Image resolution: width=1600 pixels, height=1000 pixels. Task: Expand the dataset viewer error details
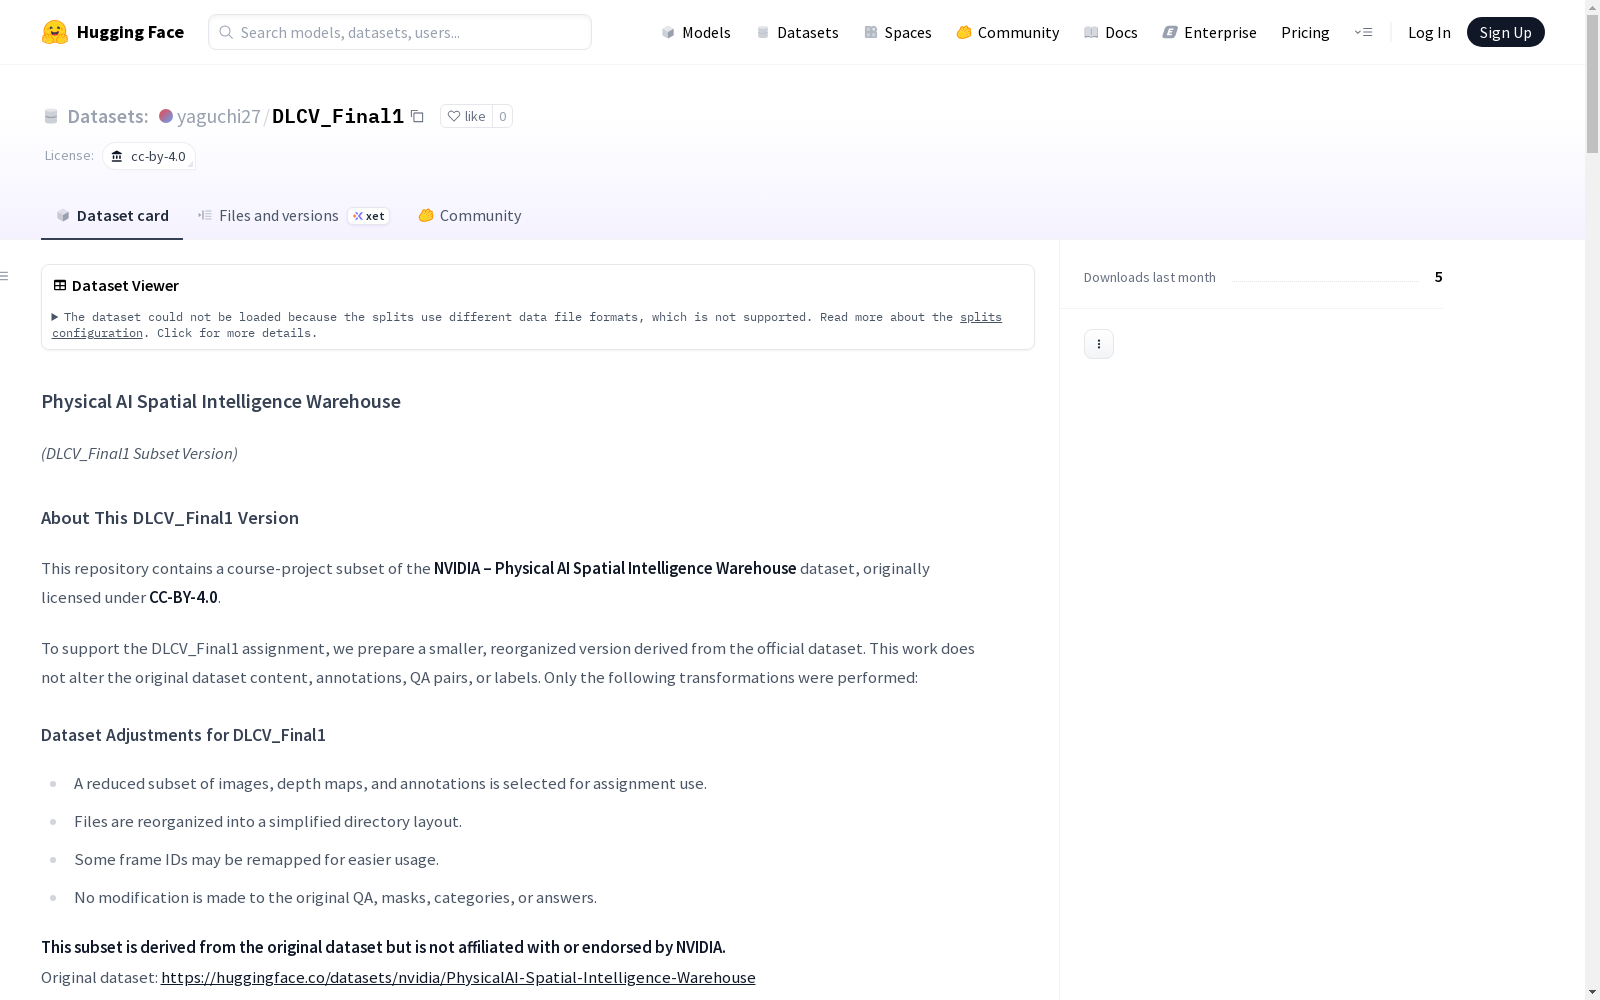coord(55,317)
